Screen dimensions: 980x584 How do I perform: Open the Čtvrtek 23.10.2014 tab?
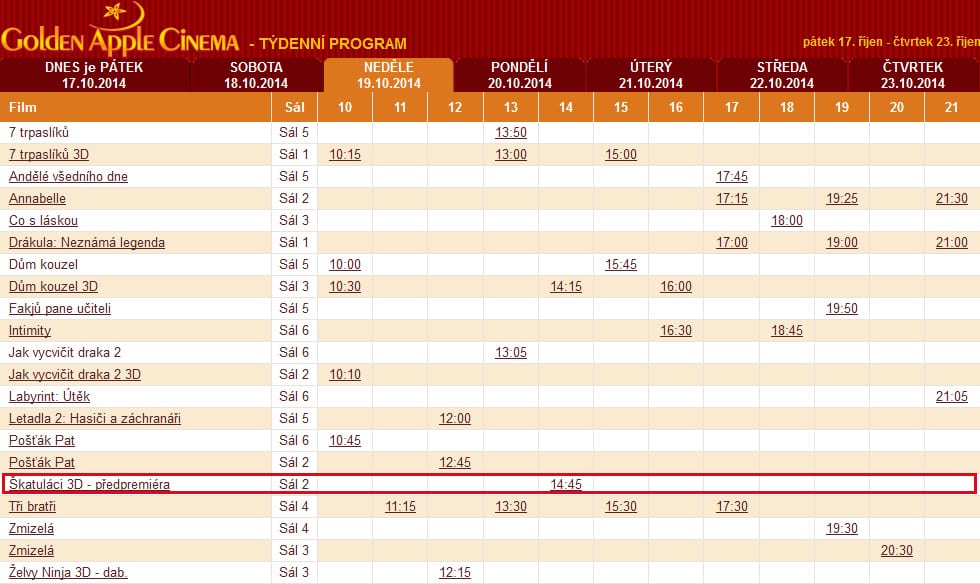pyautogui.click(x=913, y=75)
